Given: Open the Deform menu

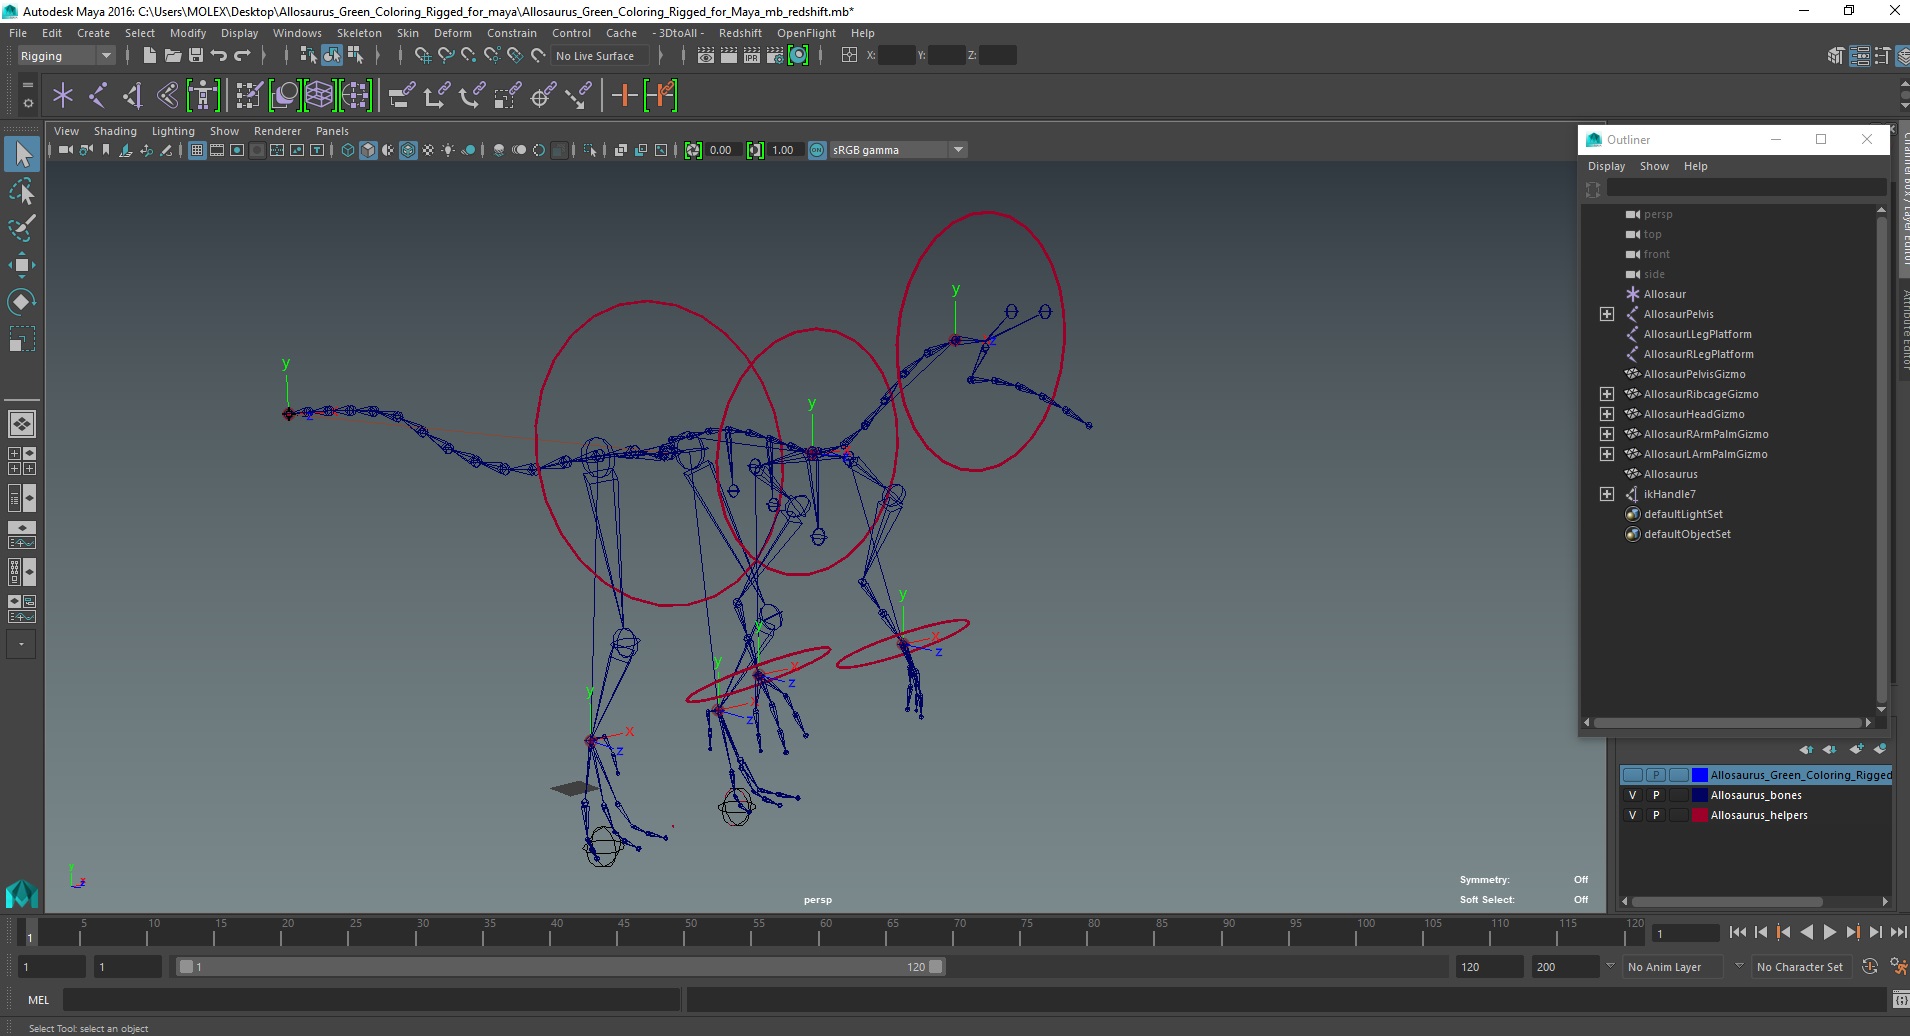Looking at the screenshot, I should pyautogui.click(x=452, y=33).
